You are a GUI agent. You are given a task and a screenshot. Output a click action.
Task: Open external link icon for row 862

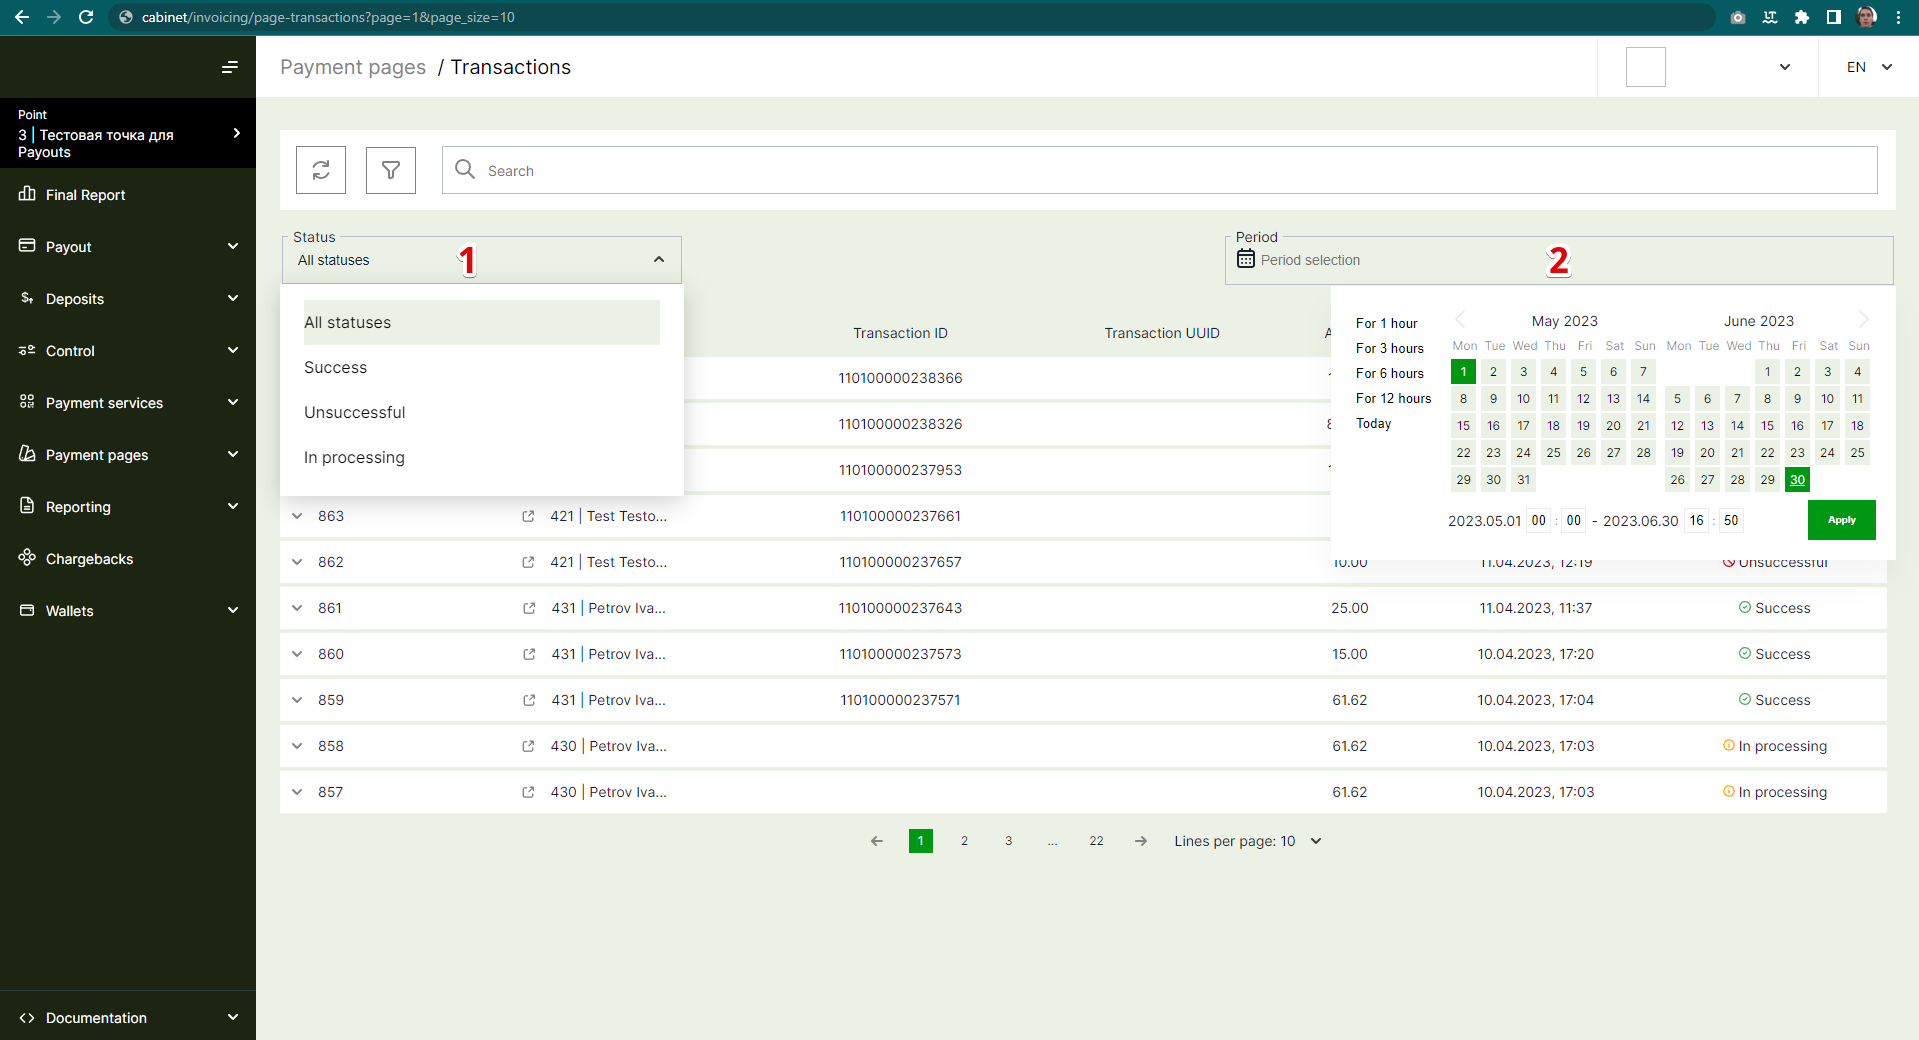[x=528, y=562]
